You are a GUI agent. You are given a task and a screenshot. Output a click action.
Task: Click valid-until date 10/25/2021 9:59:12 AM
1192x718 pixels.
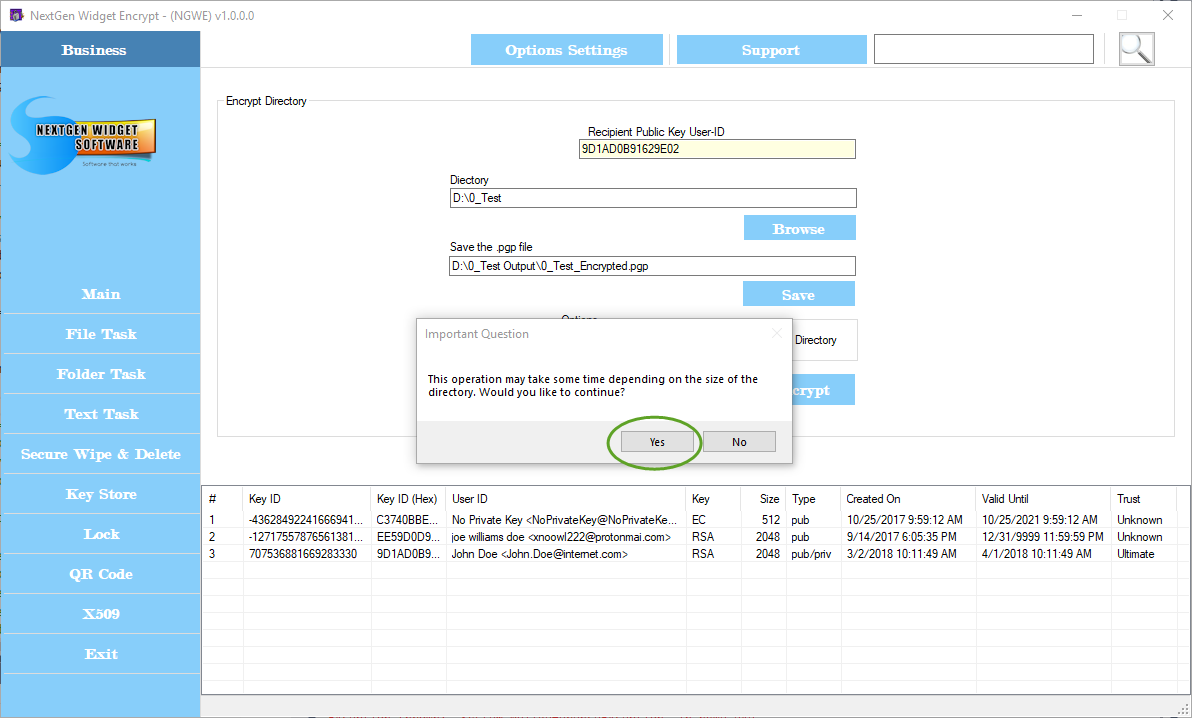click(1039, 520)
